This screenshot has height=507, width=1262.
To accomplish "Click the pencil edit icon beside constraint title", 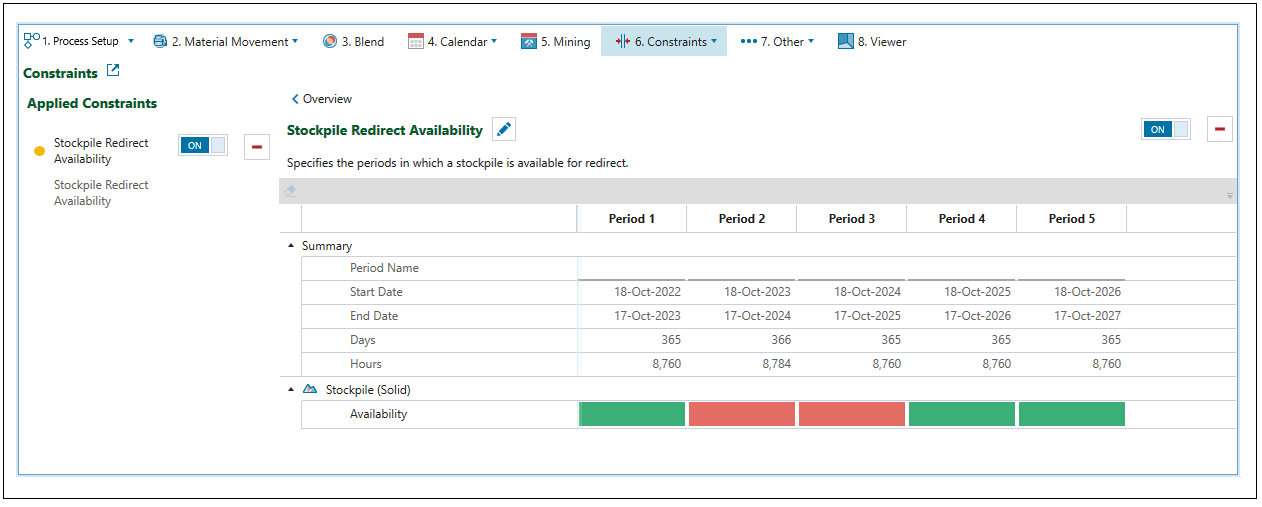I will click(x=504, y=129).
